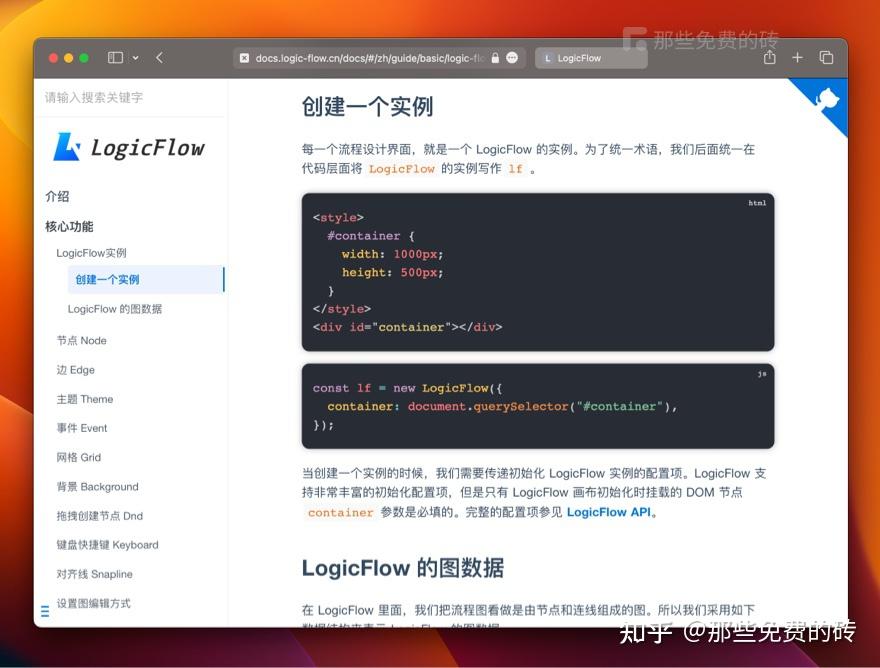Click the 创建一个实例 page heading

click(x=368, y=107)
